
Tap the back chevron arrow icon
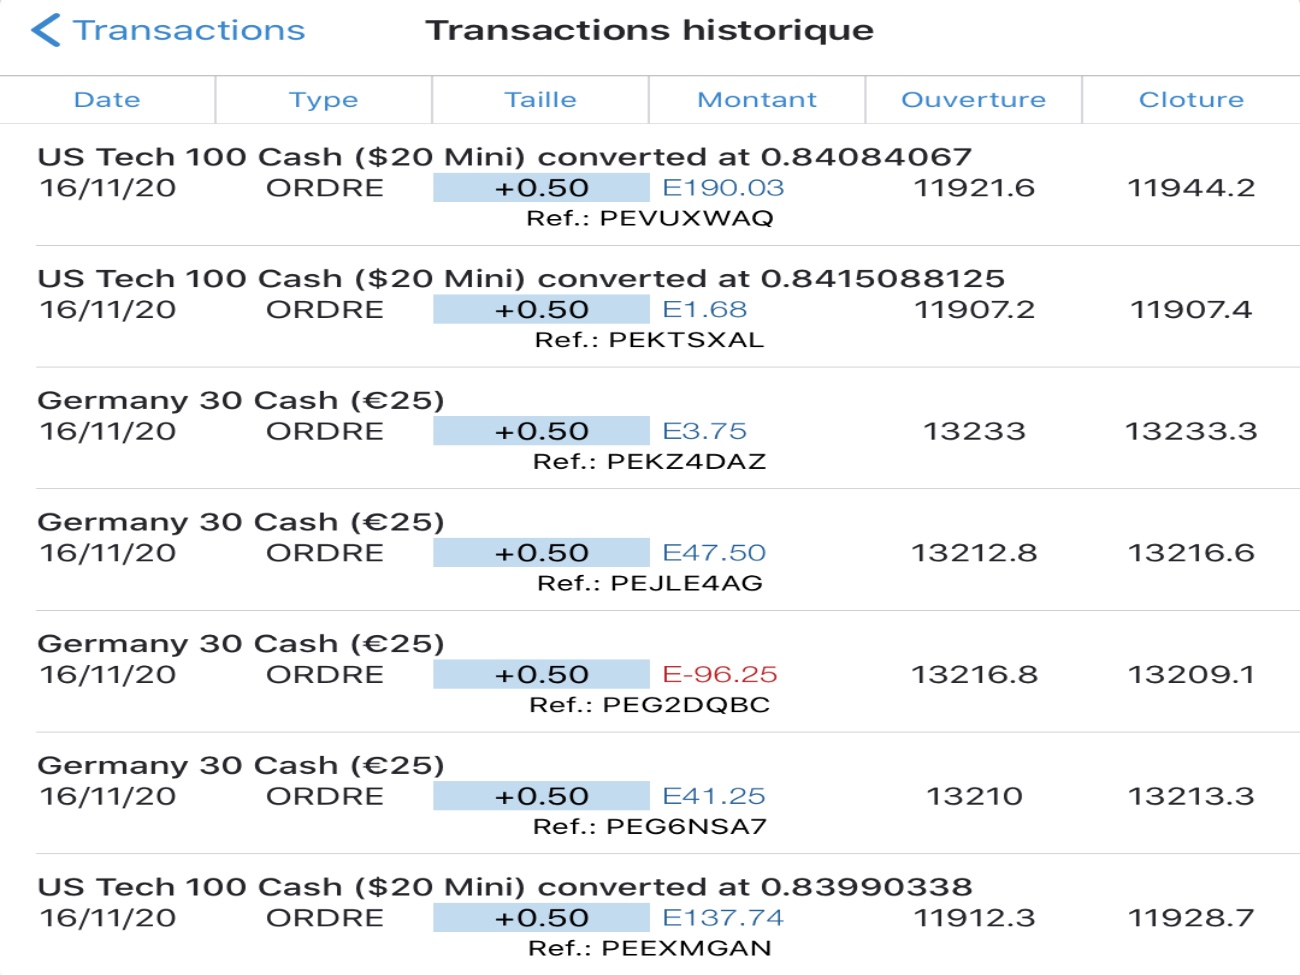46,30
